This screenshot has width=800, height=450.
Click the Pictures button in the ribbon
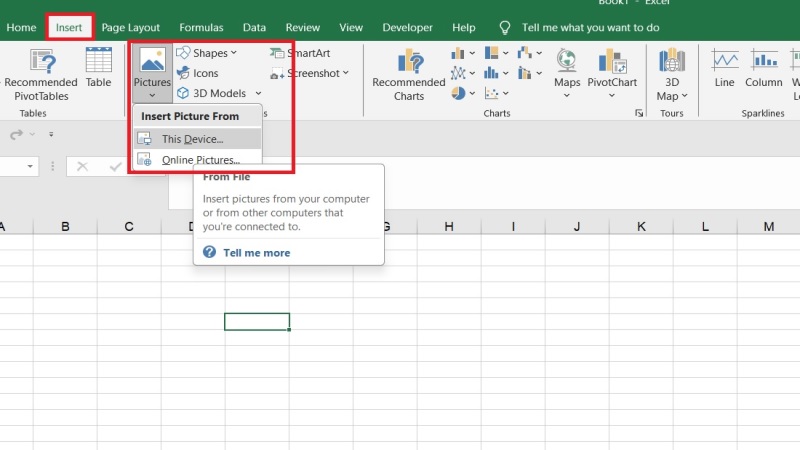pos(152,73)
